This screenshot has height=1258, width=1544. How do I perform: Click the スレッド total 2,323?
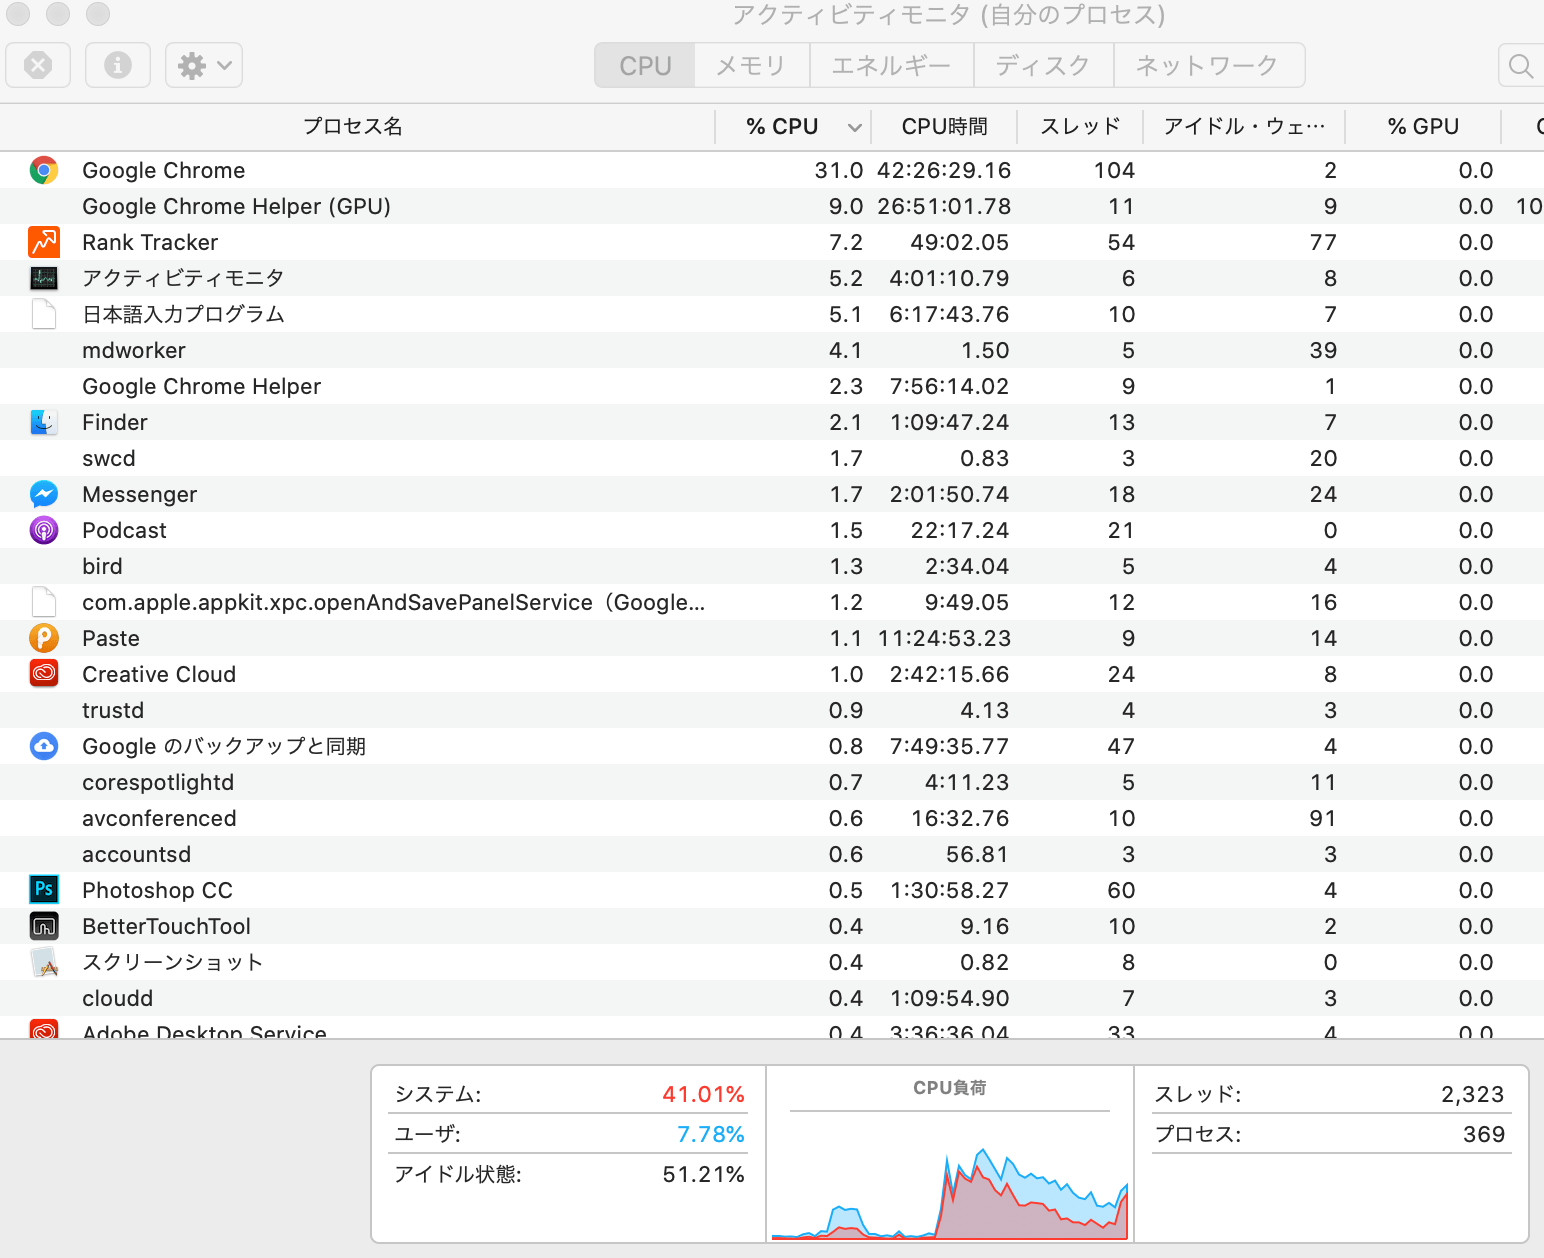[1473, 1094]
